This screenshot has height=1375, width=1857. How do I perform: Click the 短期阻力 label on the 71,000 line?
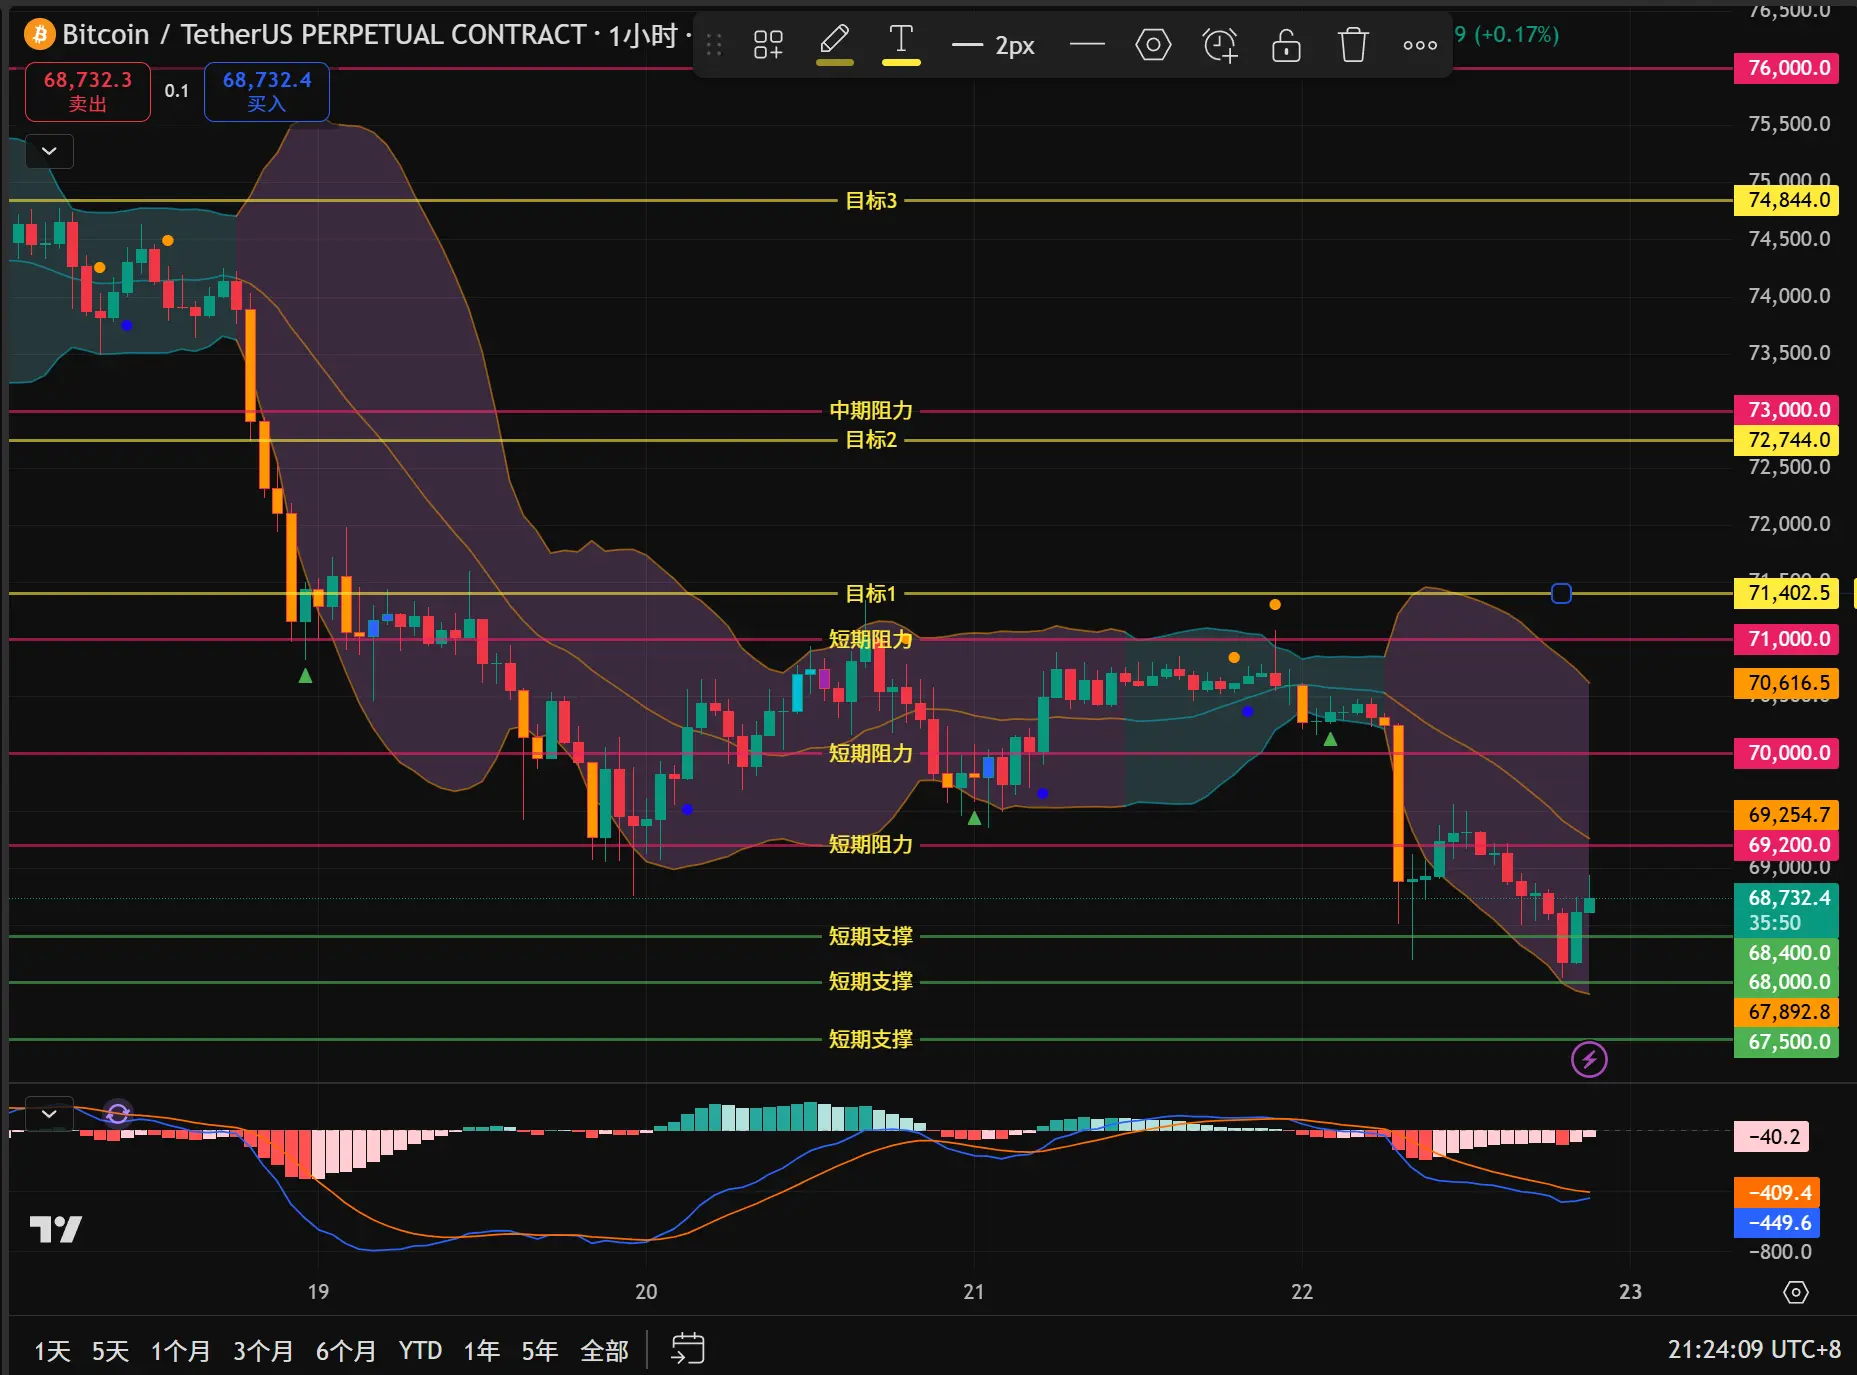tap(871, 639)
